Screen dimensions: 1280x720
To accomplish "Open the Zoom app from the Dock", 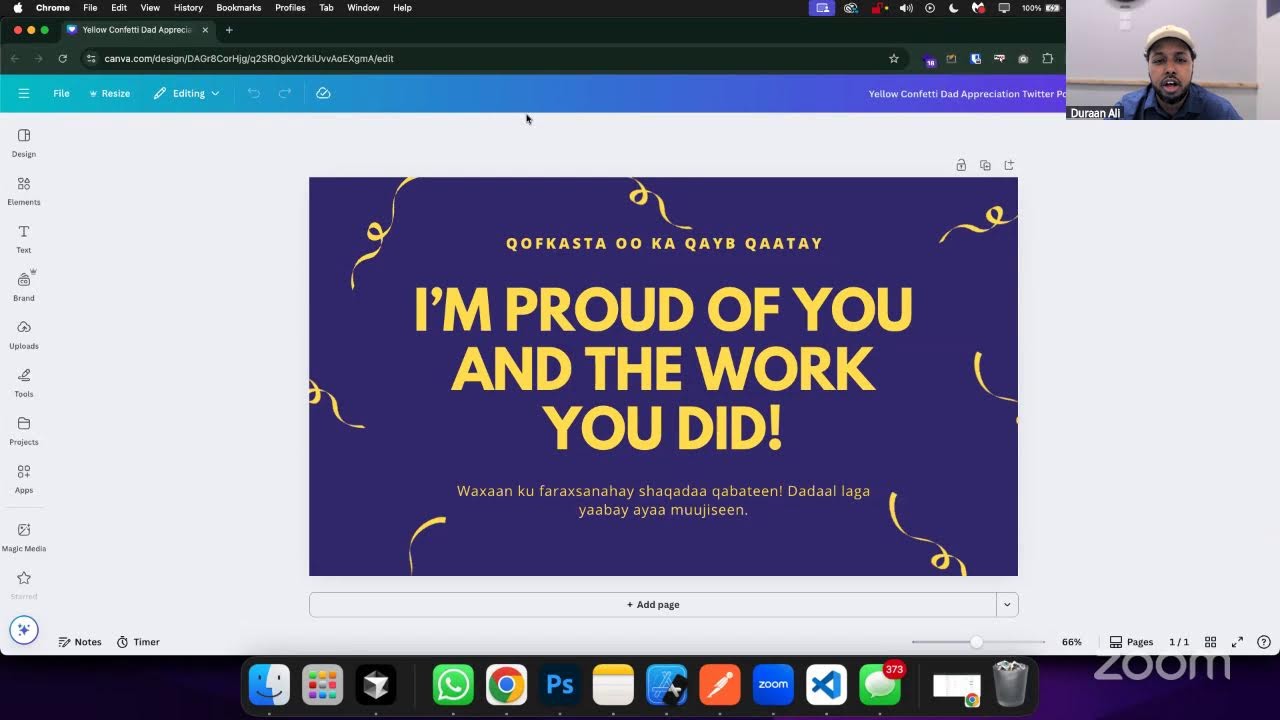I will point(773,685).
